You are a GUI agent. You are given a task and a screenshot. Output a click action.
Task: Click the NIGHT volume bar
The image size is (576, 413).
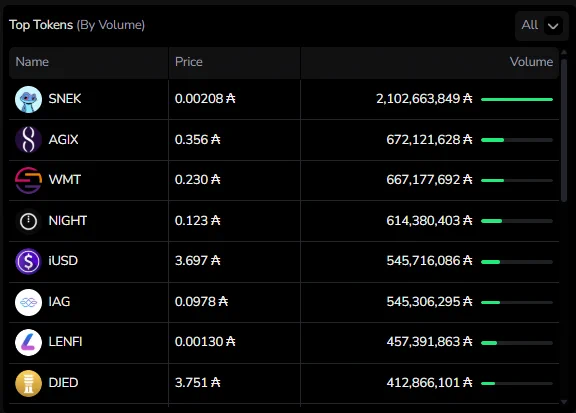517,221
